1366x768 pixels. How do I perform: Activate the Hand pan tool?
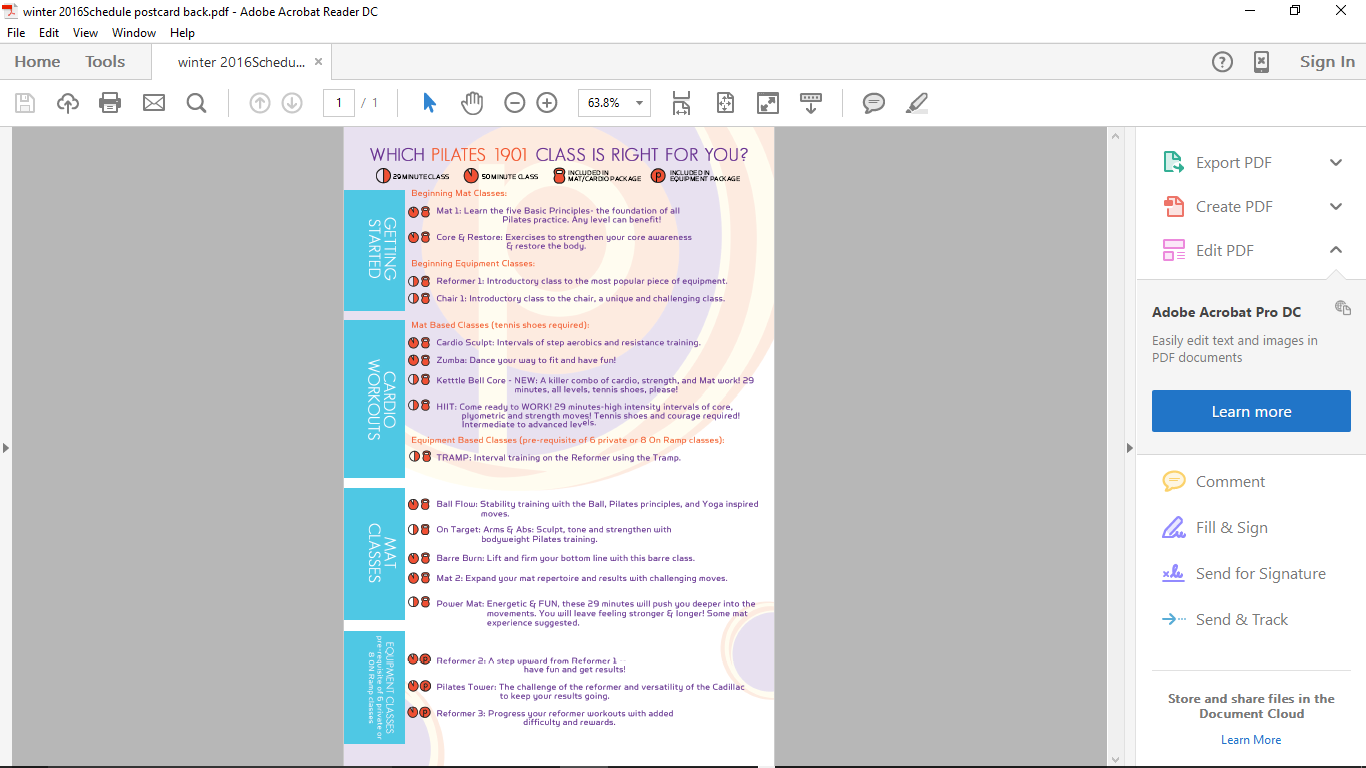coord(472,103)
